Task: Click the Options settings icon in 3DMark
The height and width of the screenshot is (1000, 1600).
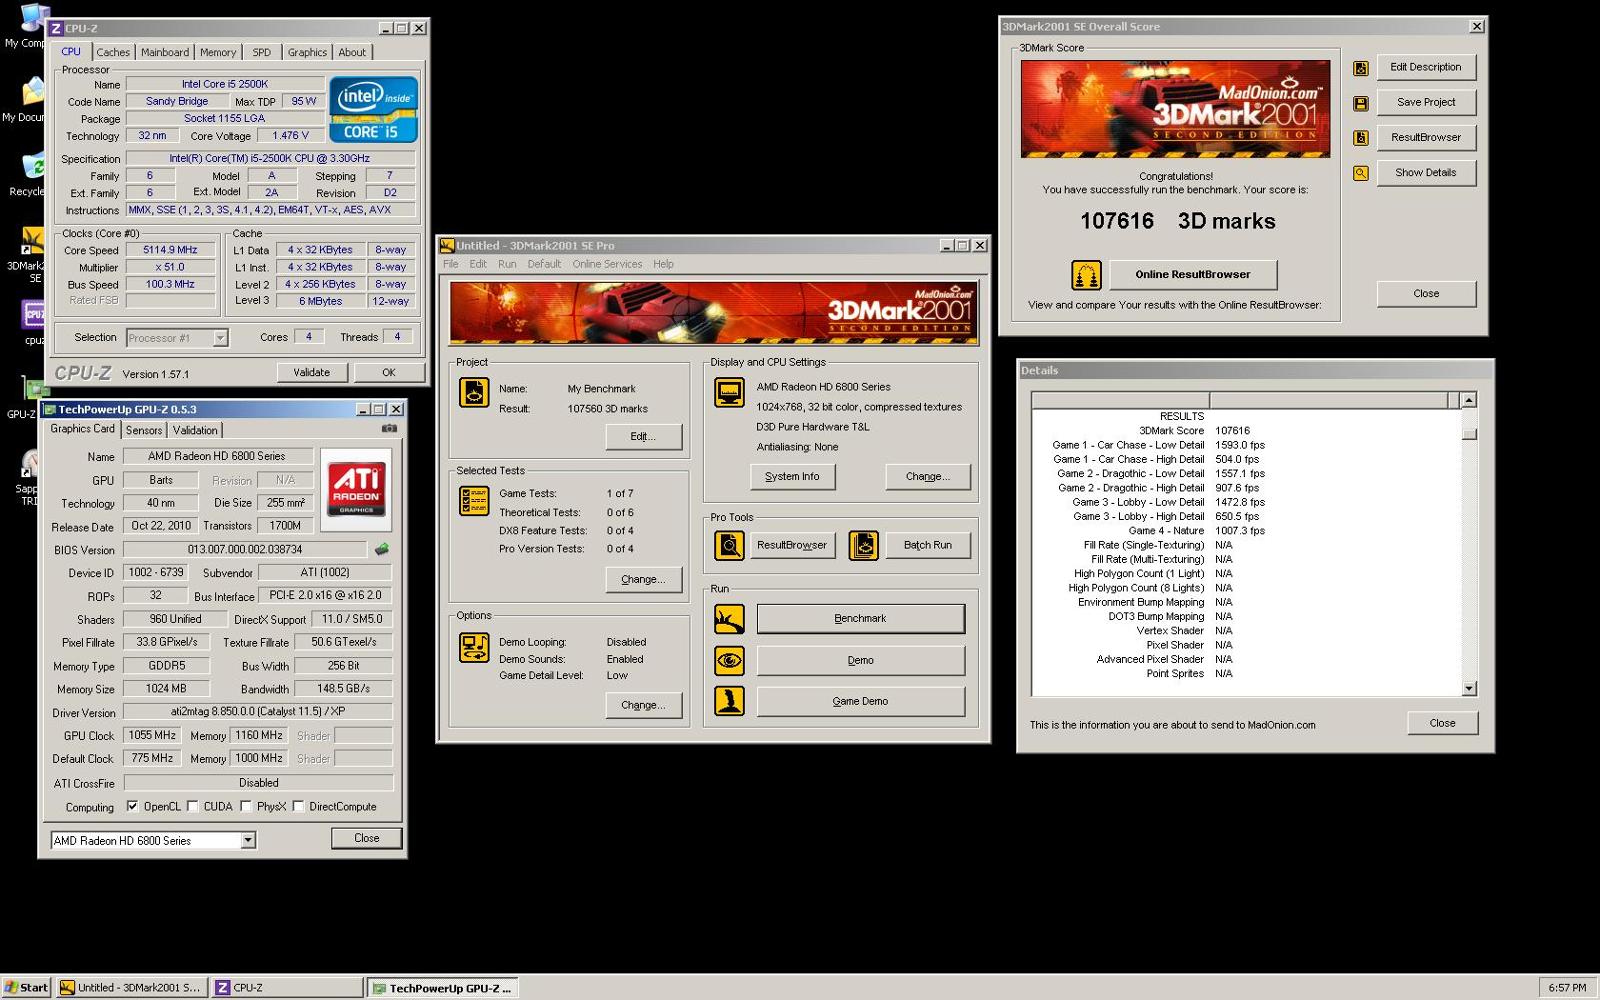Action: 474,647
